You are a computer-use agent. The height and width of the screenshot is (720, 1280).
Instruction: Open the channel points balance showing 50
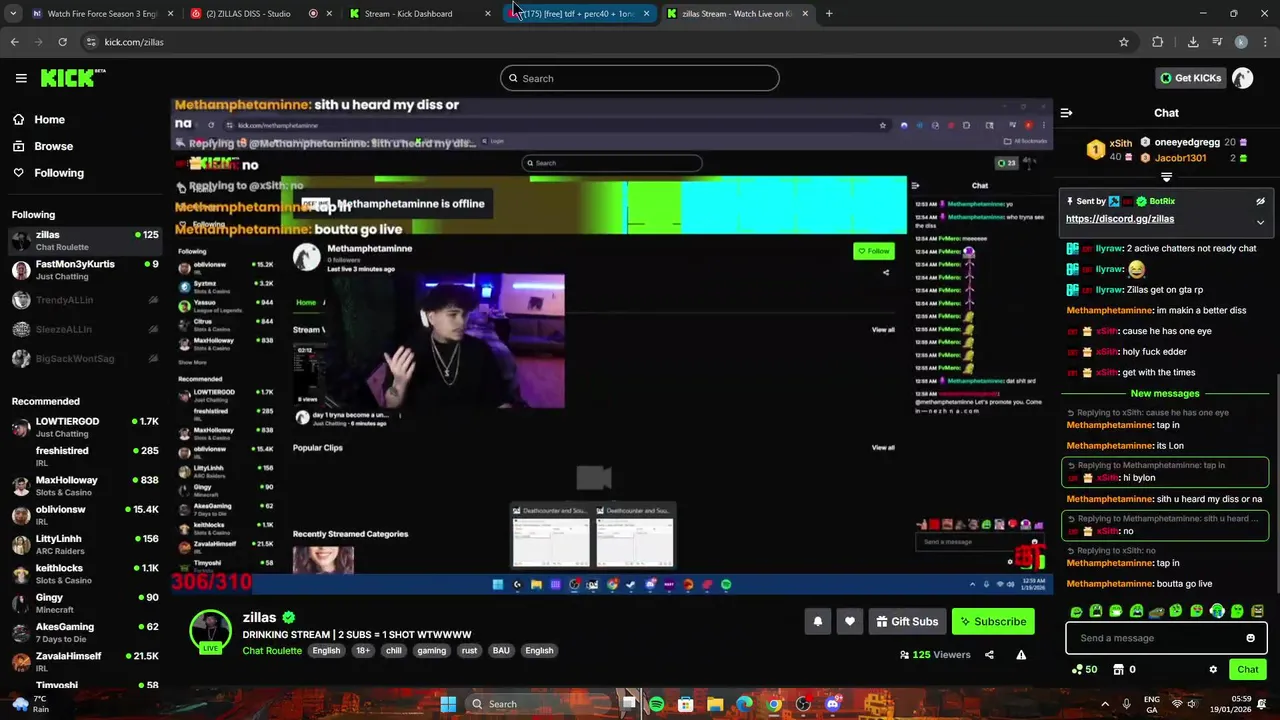pos(1084,670)
